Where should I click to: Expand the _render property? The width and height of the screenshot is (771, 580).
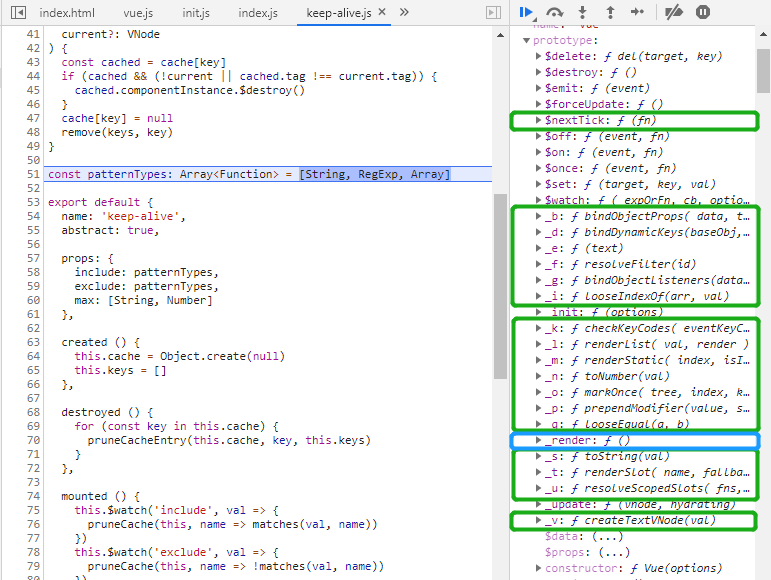tap(538, 440)
